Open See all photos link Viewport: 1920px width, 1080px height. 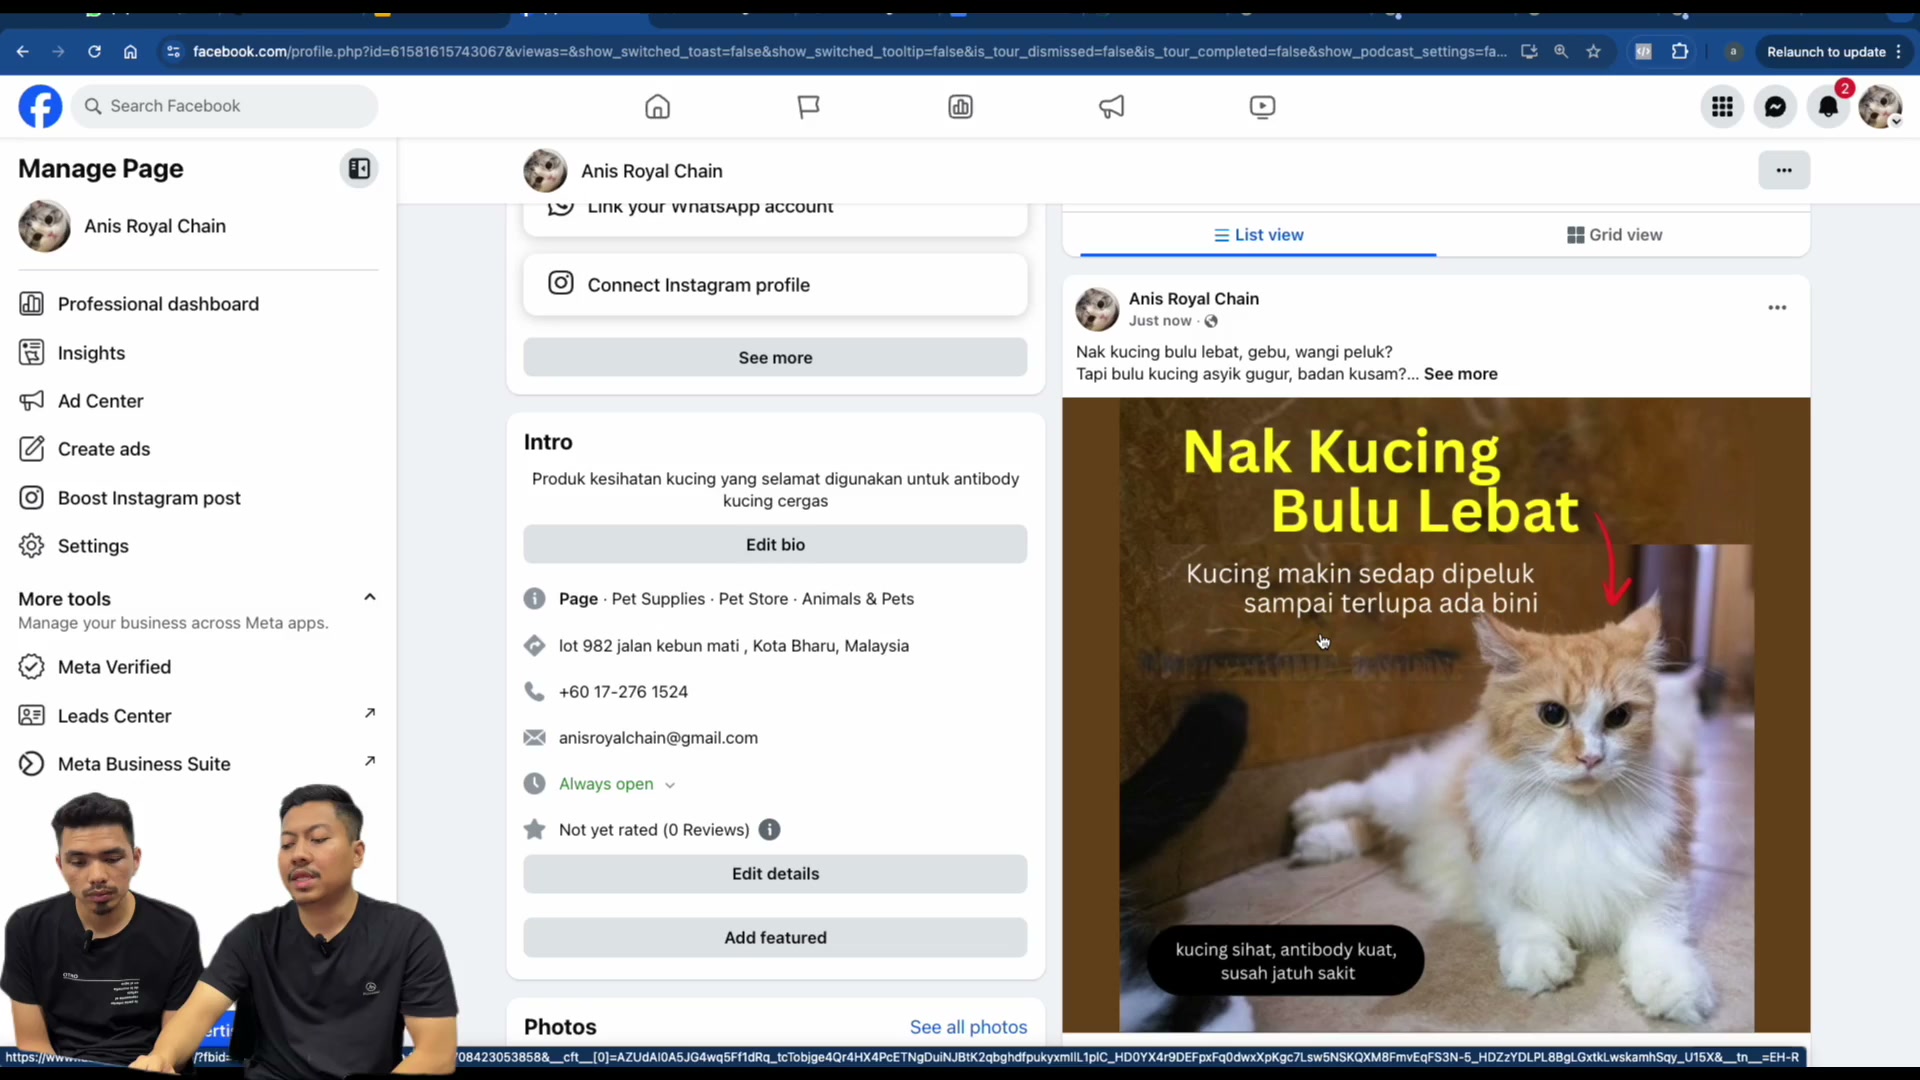pos(968,1027)
